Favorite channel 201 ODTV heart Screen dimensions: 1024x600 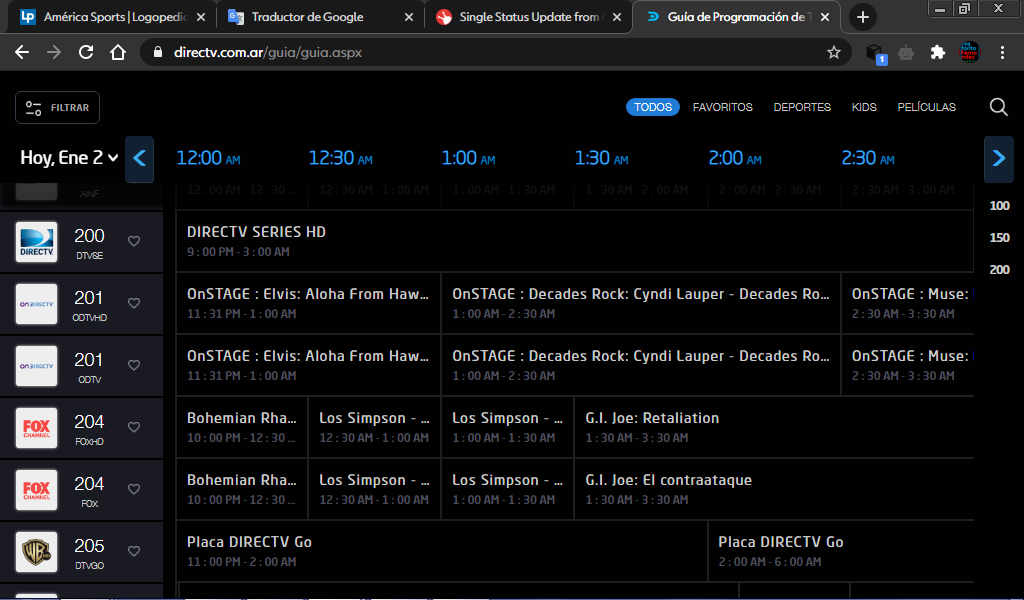click(x=134, y=365)
